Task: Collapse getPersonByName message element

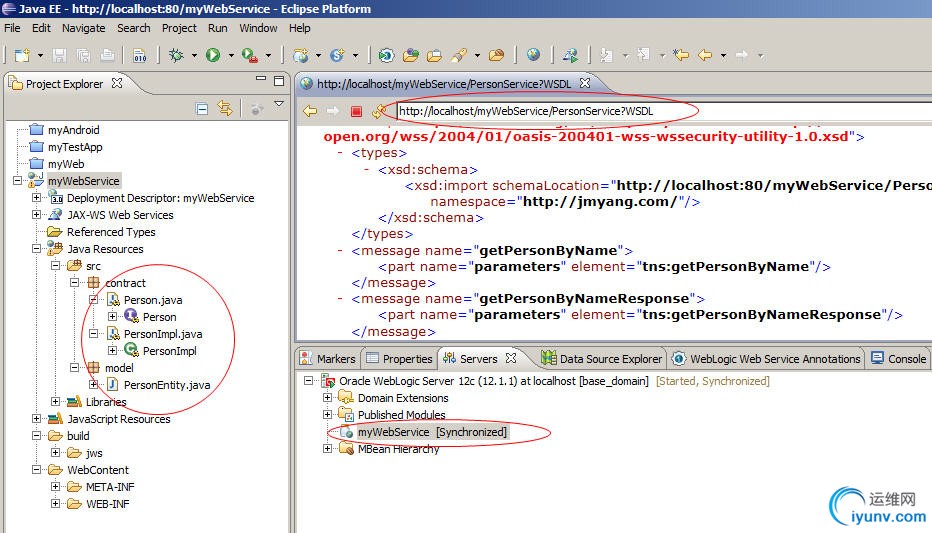Action: [x=340, y=250]
